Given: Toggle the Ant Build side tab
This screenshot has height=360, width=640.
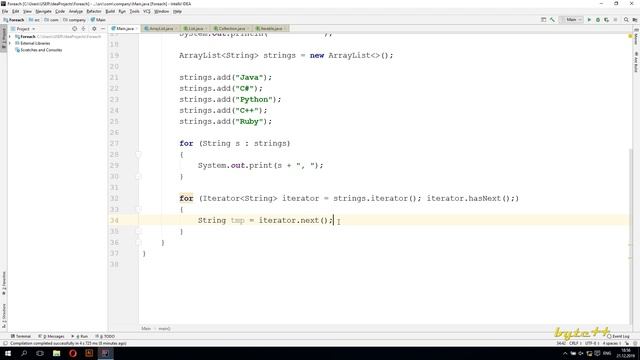Looking at the screenshot, I should point(636,62).
